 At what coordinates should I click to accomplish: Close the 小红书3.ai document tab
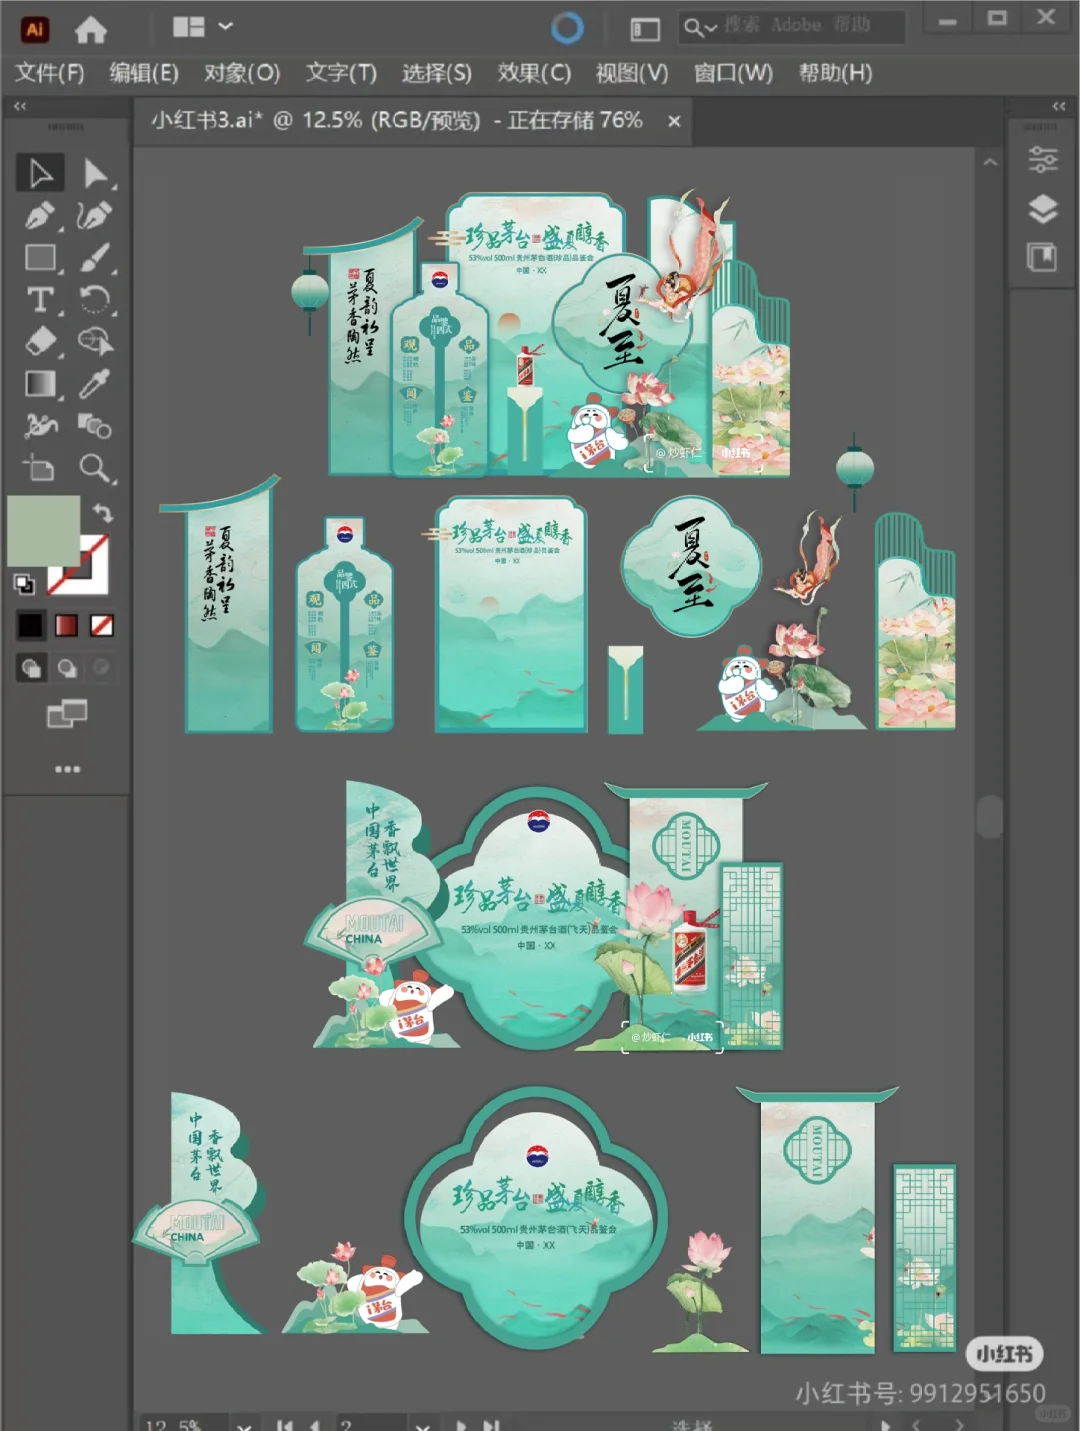674,121
